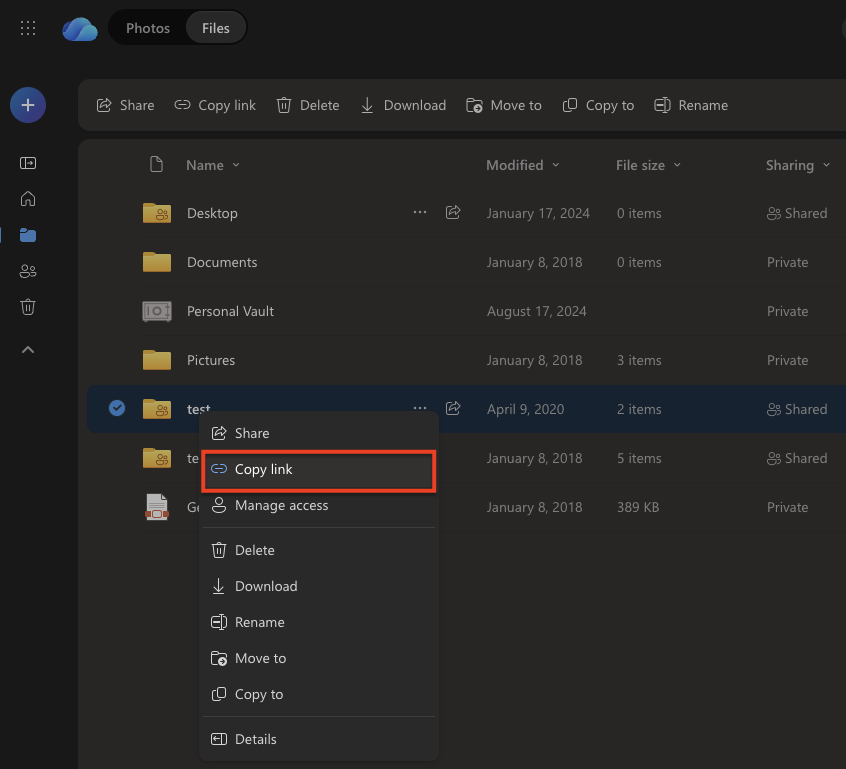846x769 pixels.
Task: Click Download in the top toolbar
Action: pyautogui.click(x=403, y=105)
